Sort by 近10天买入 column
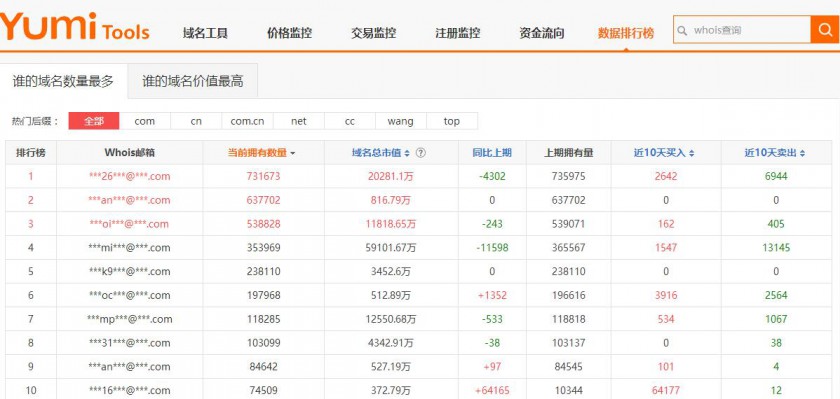The image size is (840, 399). [664, 153]
